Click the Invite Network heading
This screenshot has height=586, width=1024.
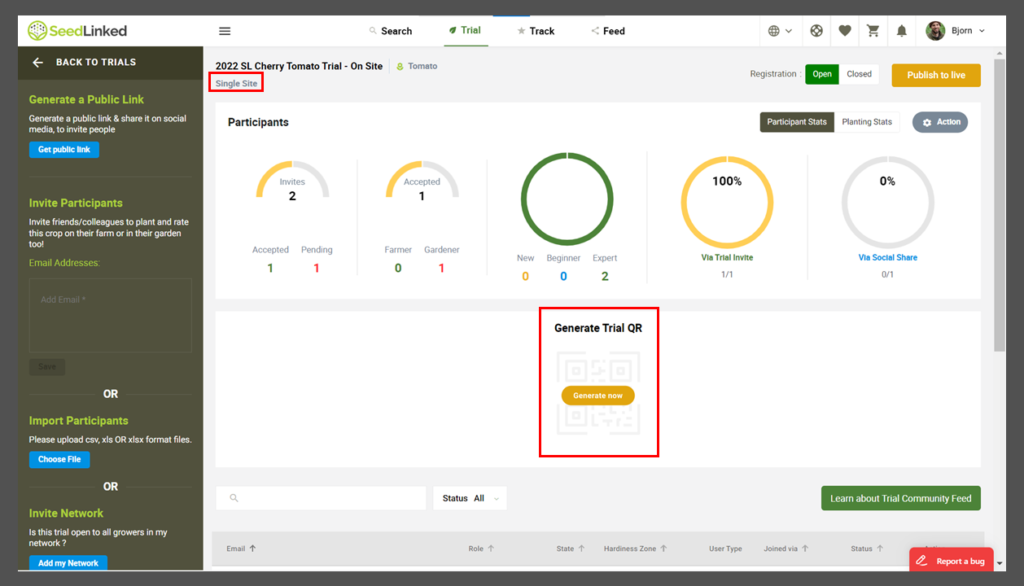[66, 513]
